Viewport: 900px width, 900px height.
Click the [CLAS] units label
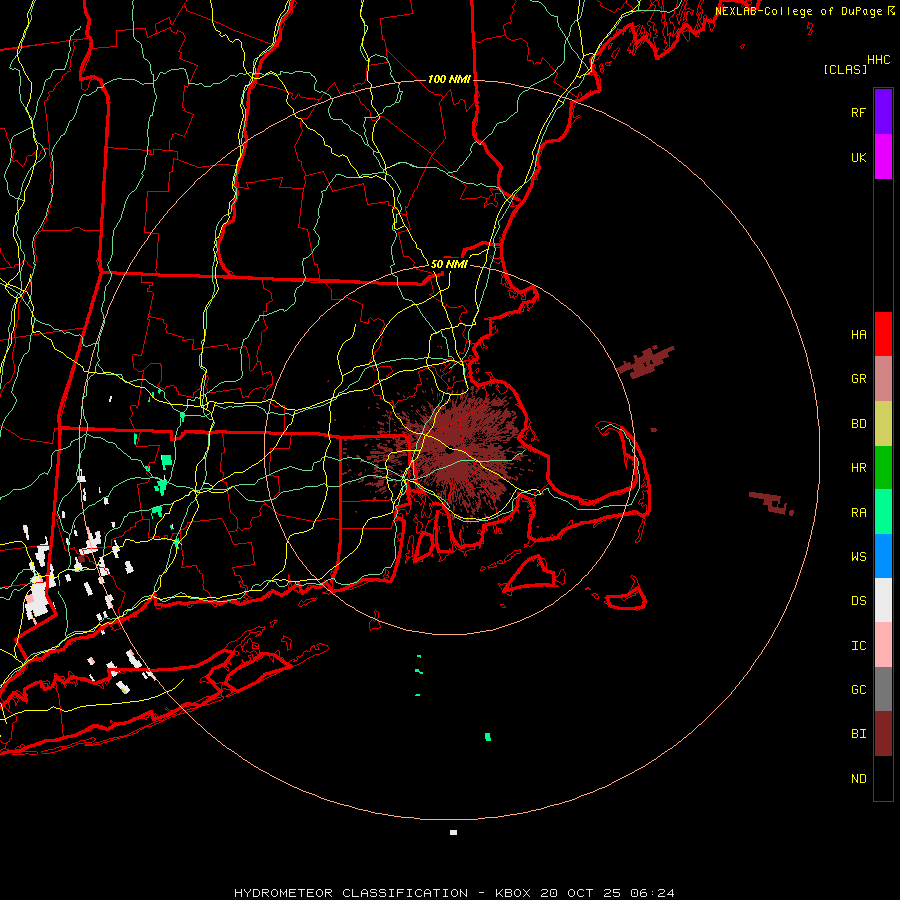845,70
